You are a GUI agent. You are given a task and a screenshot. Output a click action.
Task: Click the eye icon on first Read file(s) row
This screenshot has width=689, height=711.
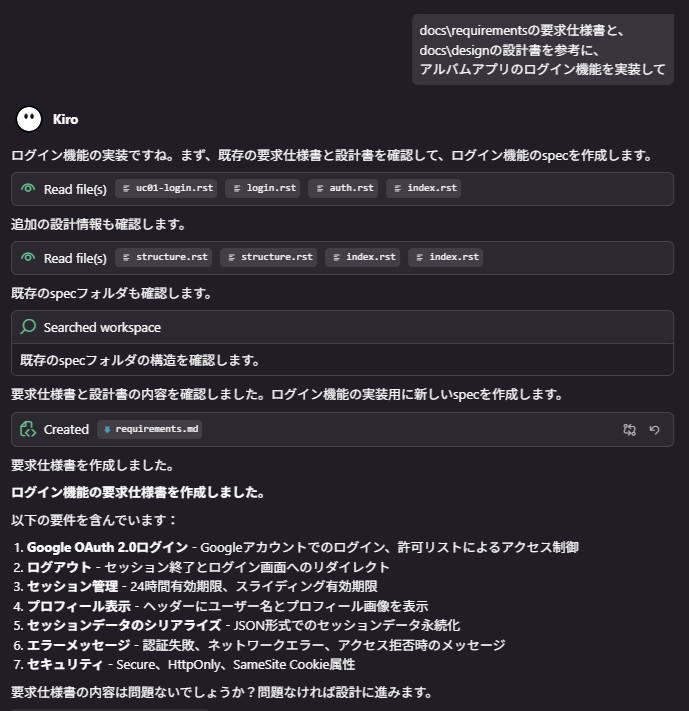point(28,189)
